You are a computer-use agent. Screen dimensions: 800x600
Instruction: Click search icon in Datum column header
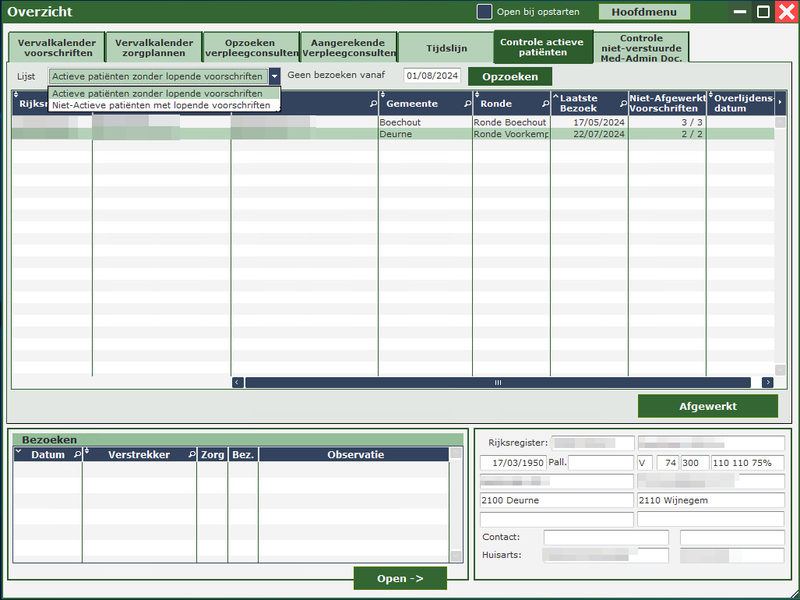point(77,455)
